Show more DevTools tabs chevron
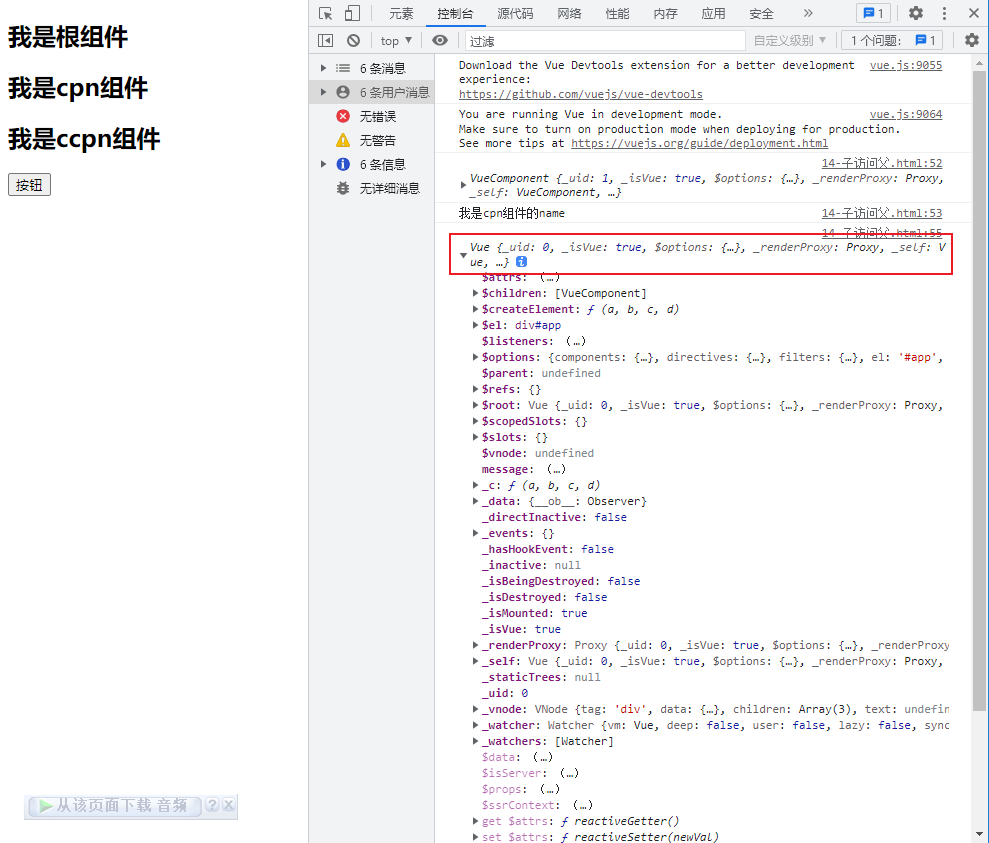The height and width of the screenshot is (843, 989). coord(808,13)
